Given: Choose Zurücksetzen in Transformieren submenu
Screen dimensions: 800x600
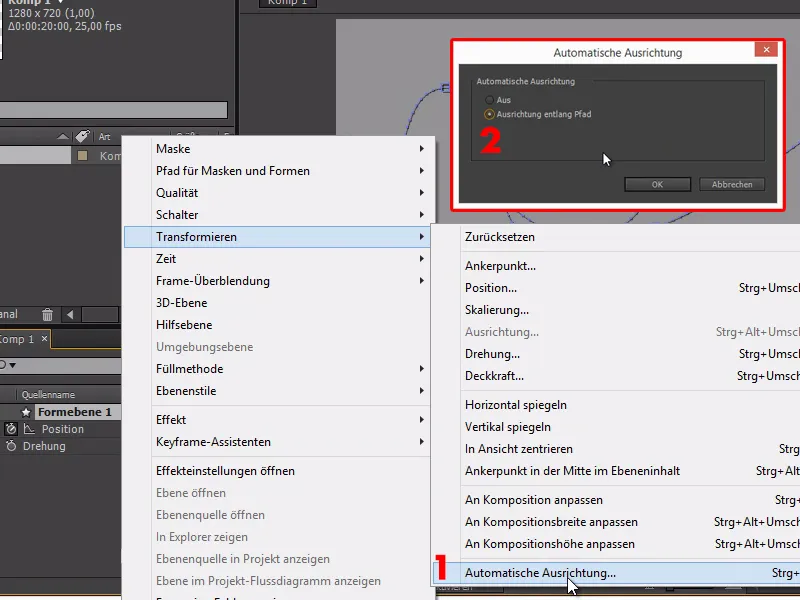Looking at the screenshot, I should click(616, 237).
